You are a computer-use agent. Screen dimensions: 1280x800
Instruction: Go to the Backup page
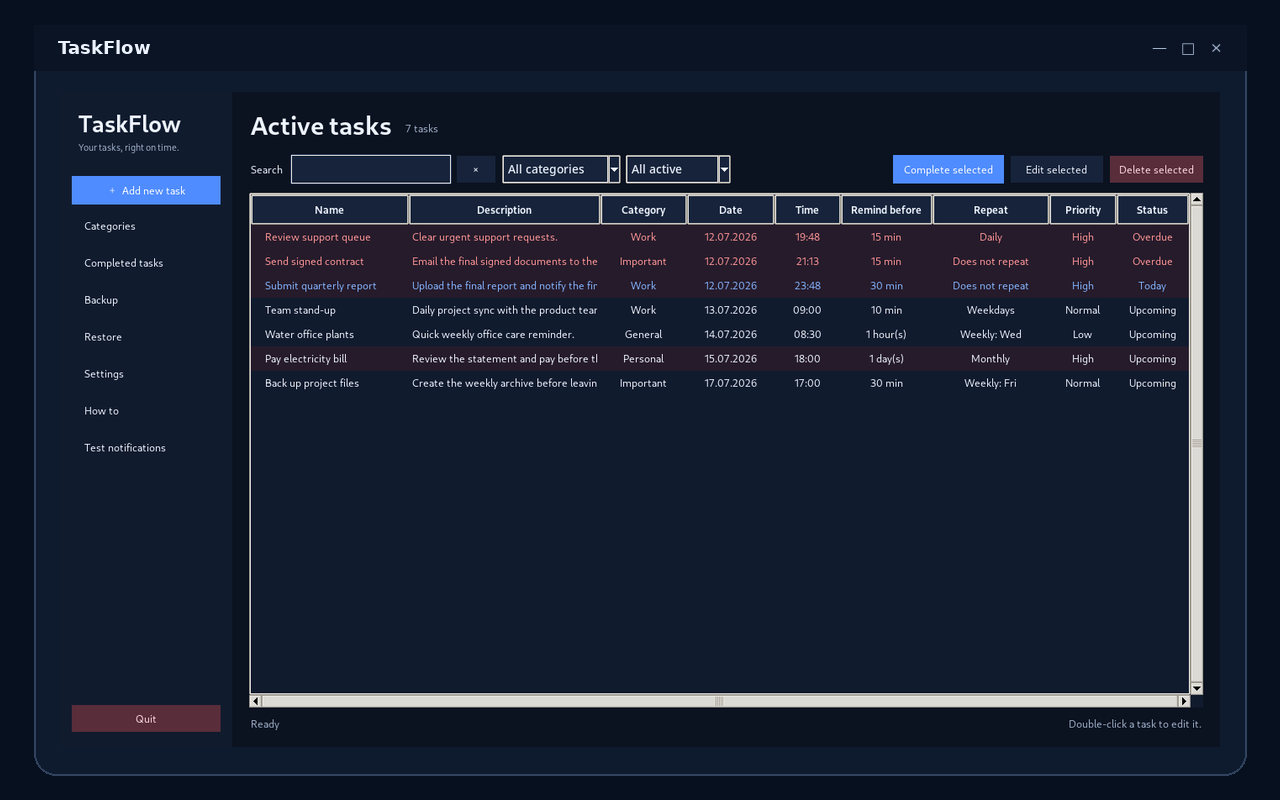click(146, 300)
